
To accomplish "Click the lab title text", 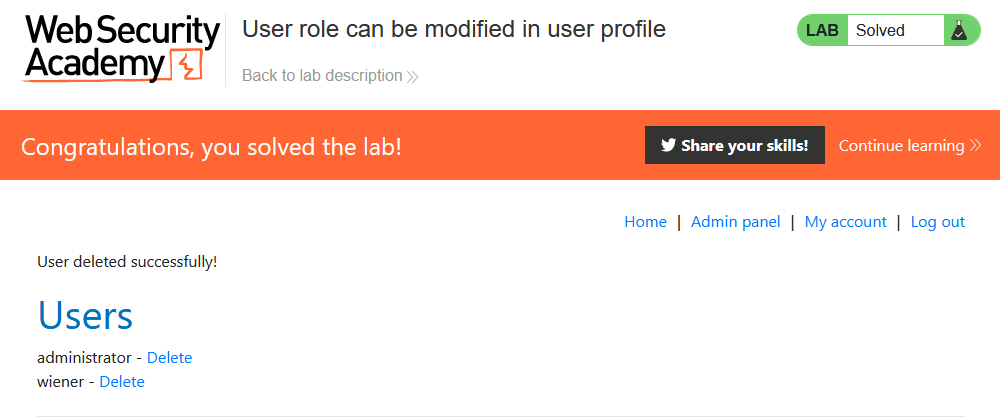I will 454,29.
